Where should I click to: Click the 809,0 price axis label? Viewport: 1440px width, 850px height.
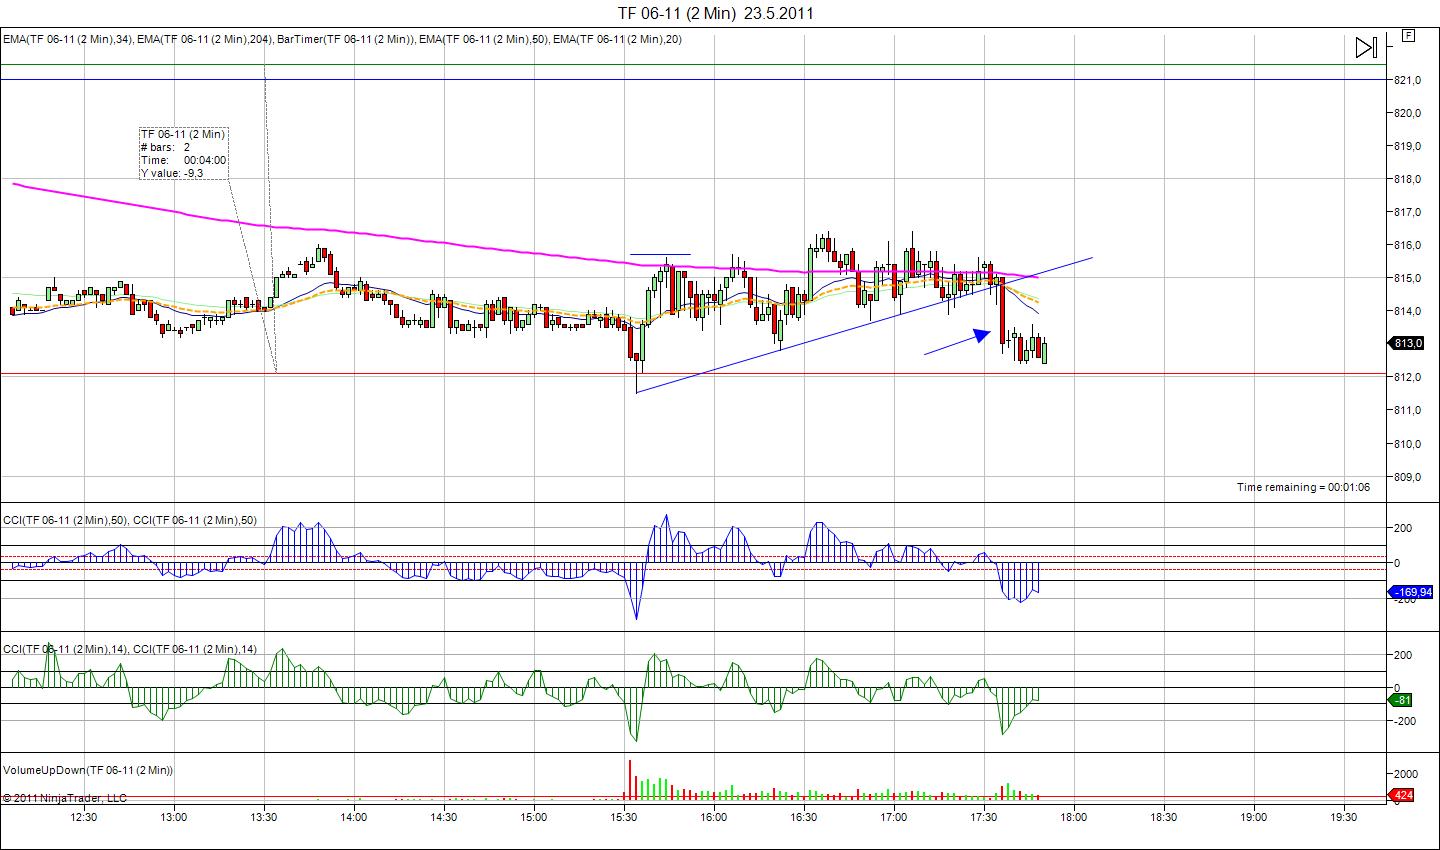1407,477
